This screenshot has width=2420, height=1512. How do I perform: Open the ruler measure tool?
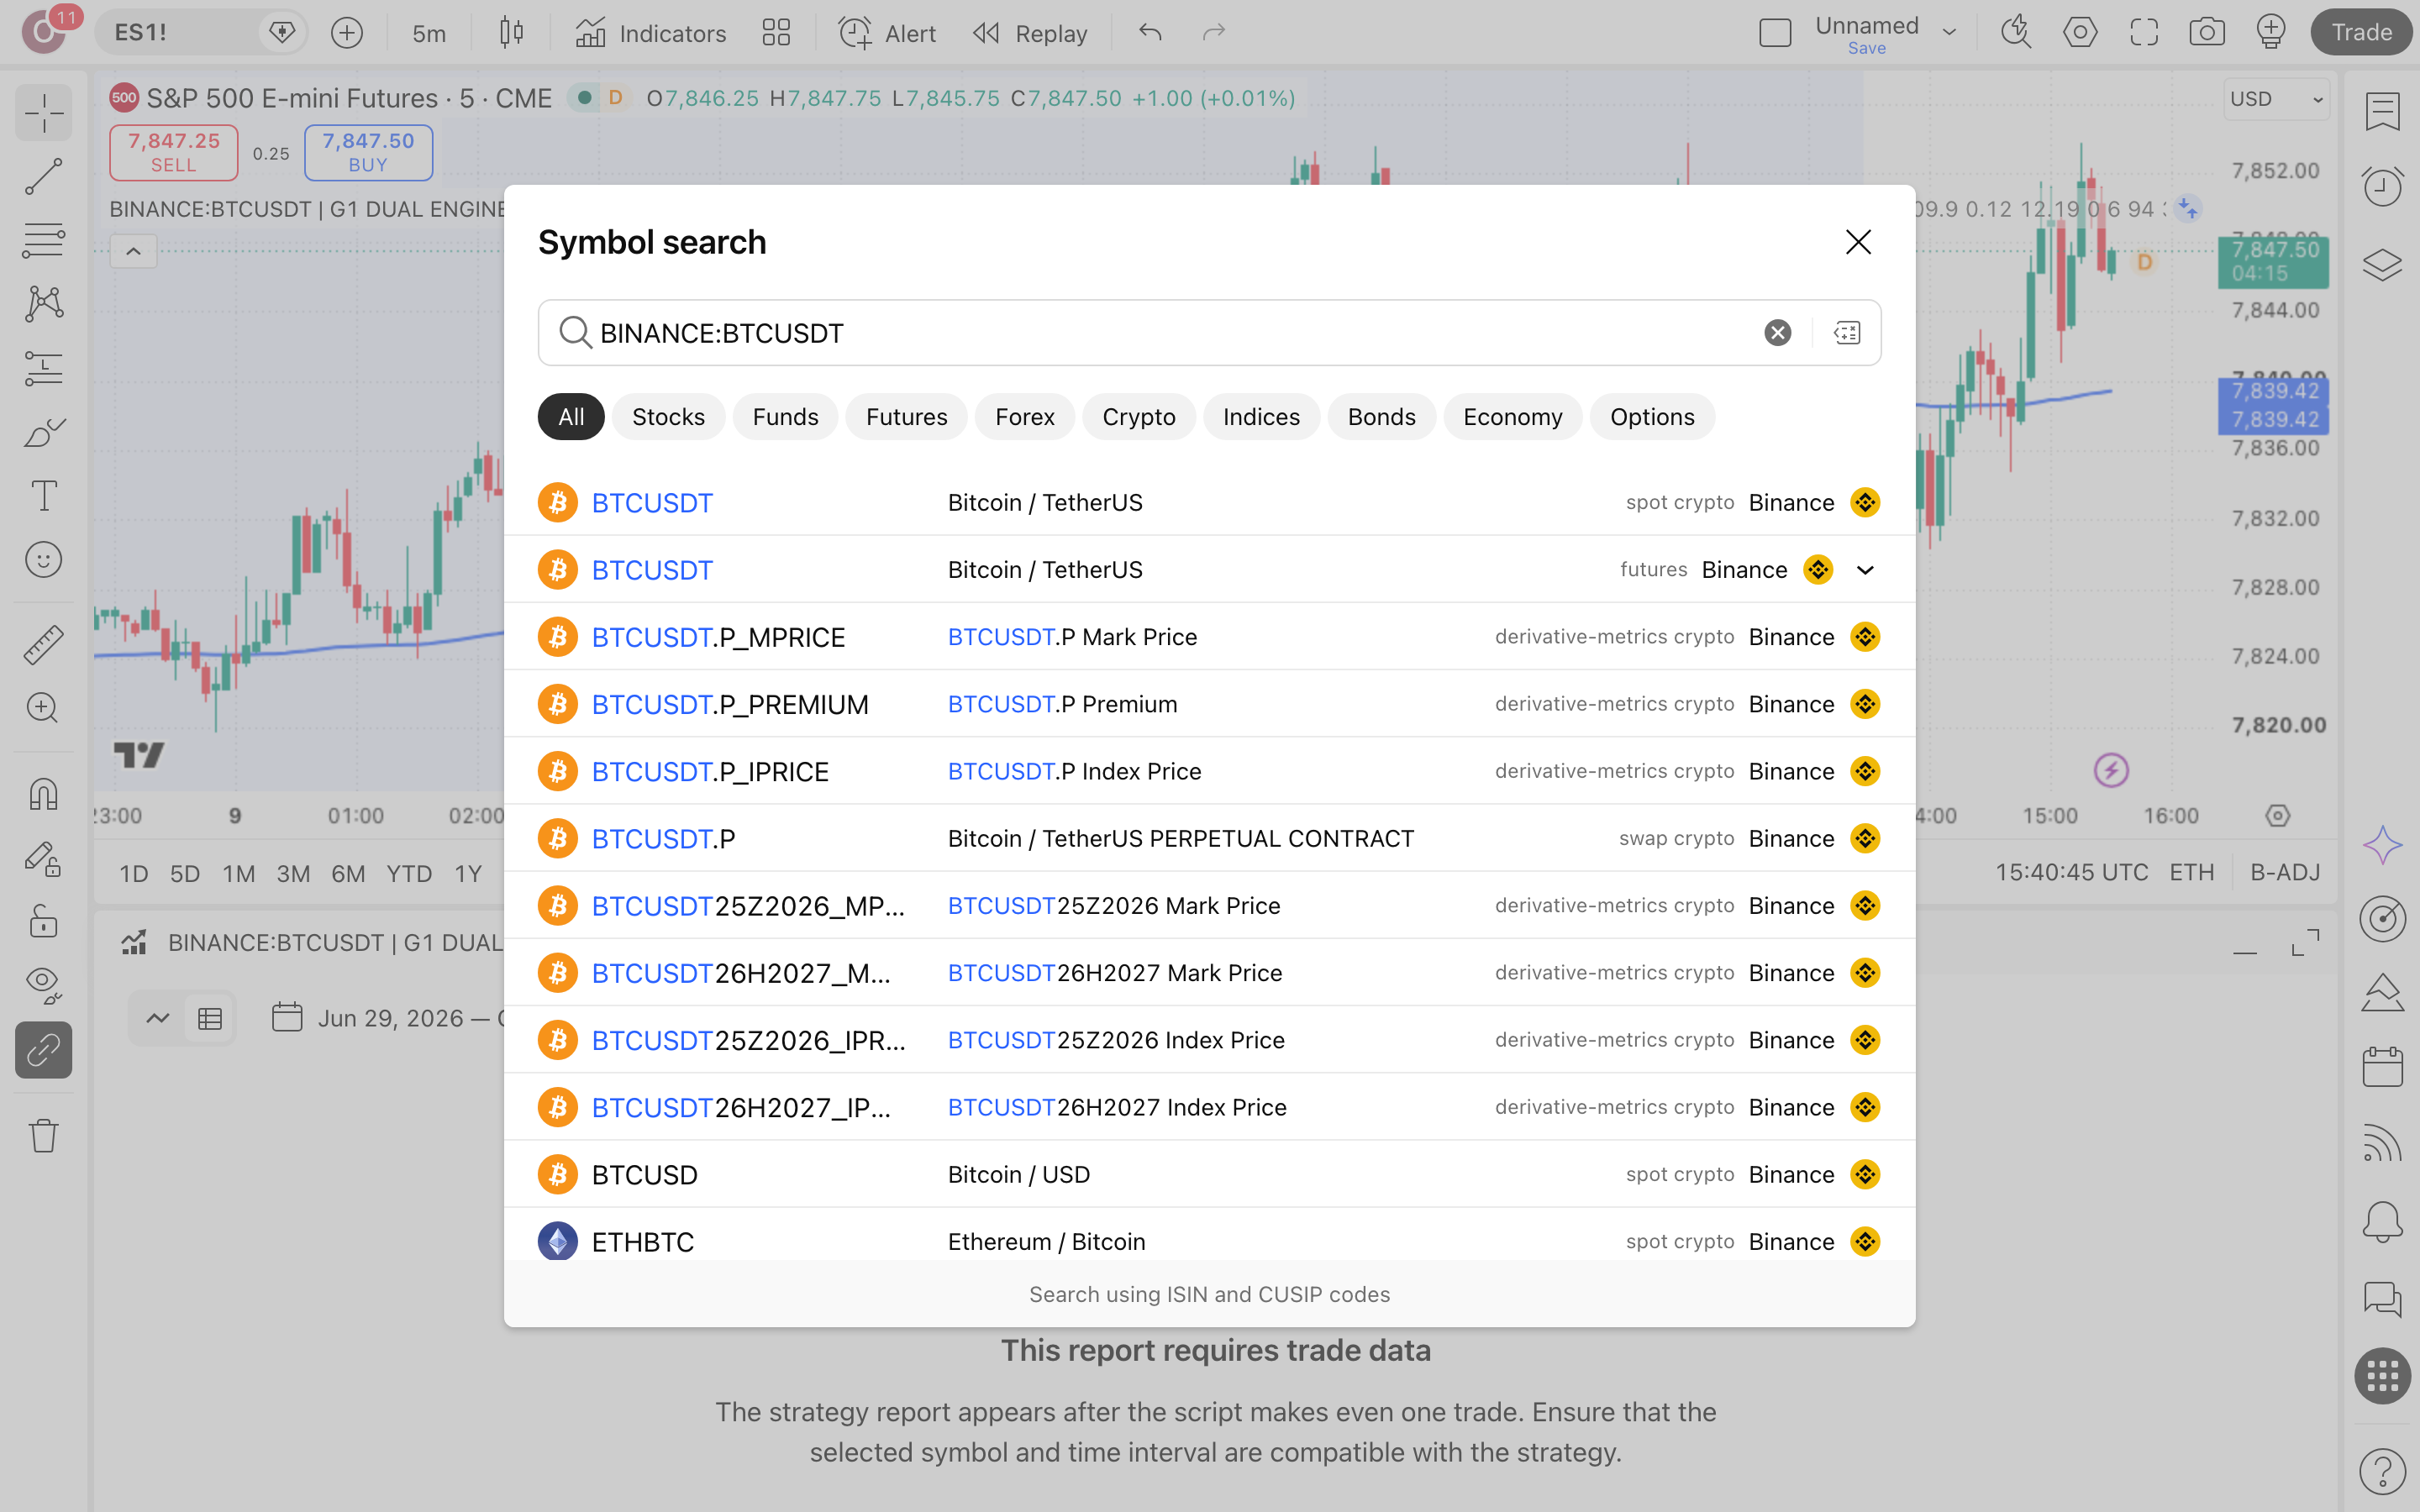(x=43, y=644)
